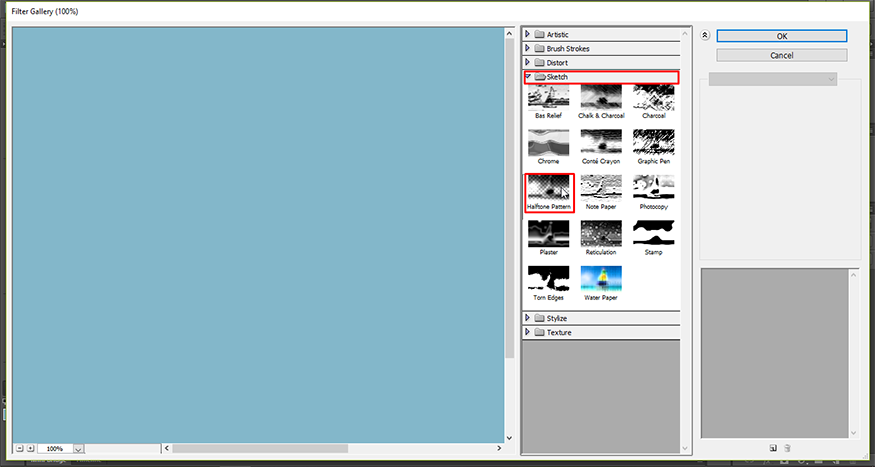Click filter list scrollbar up arrow
Image resolution: width=875 pixels, height=467 pixels.
click(686, 33)
